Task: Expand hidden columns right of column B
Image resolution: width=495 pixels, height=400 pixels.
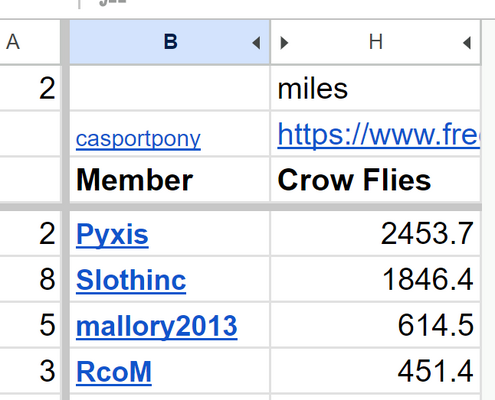Action: (x=256, y=43)
